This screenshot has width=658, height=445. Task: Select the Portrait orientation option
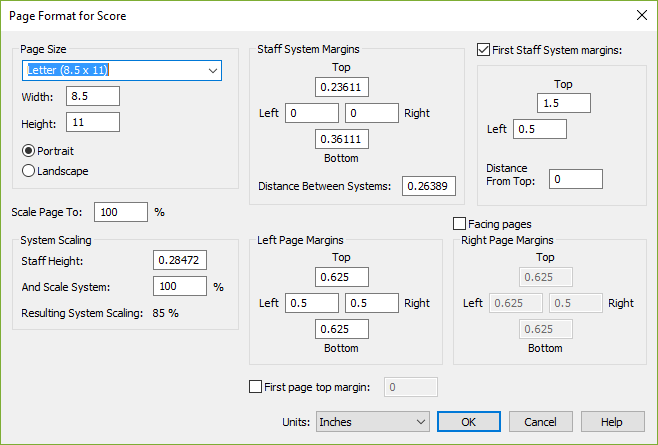(29, 150)
